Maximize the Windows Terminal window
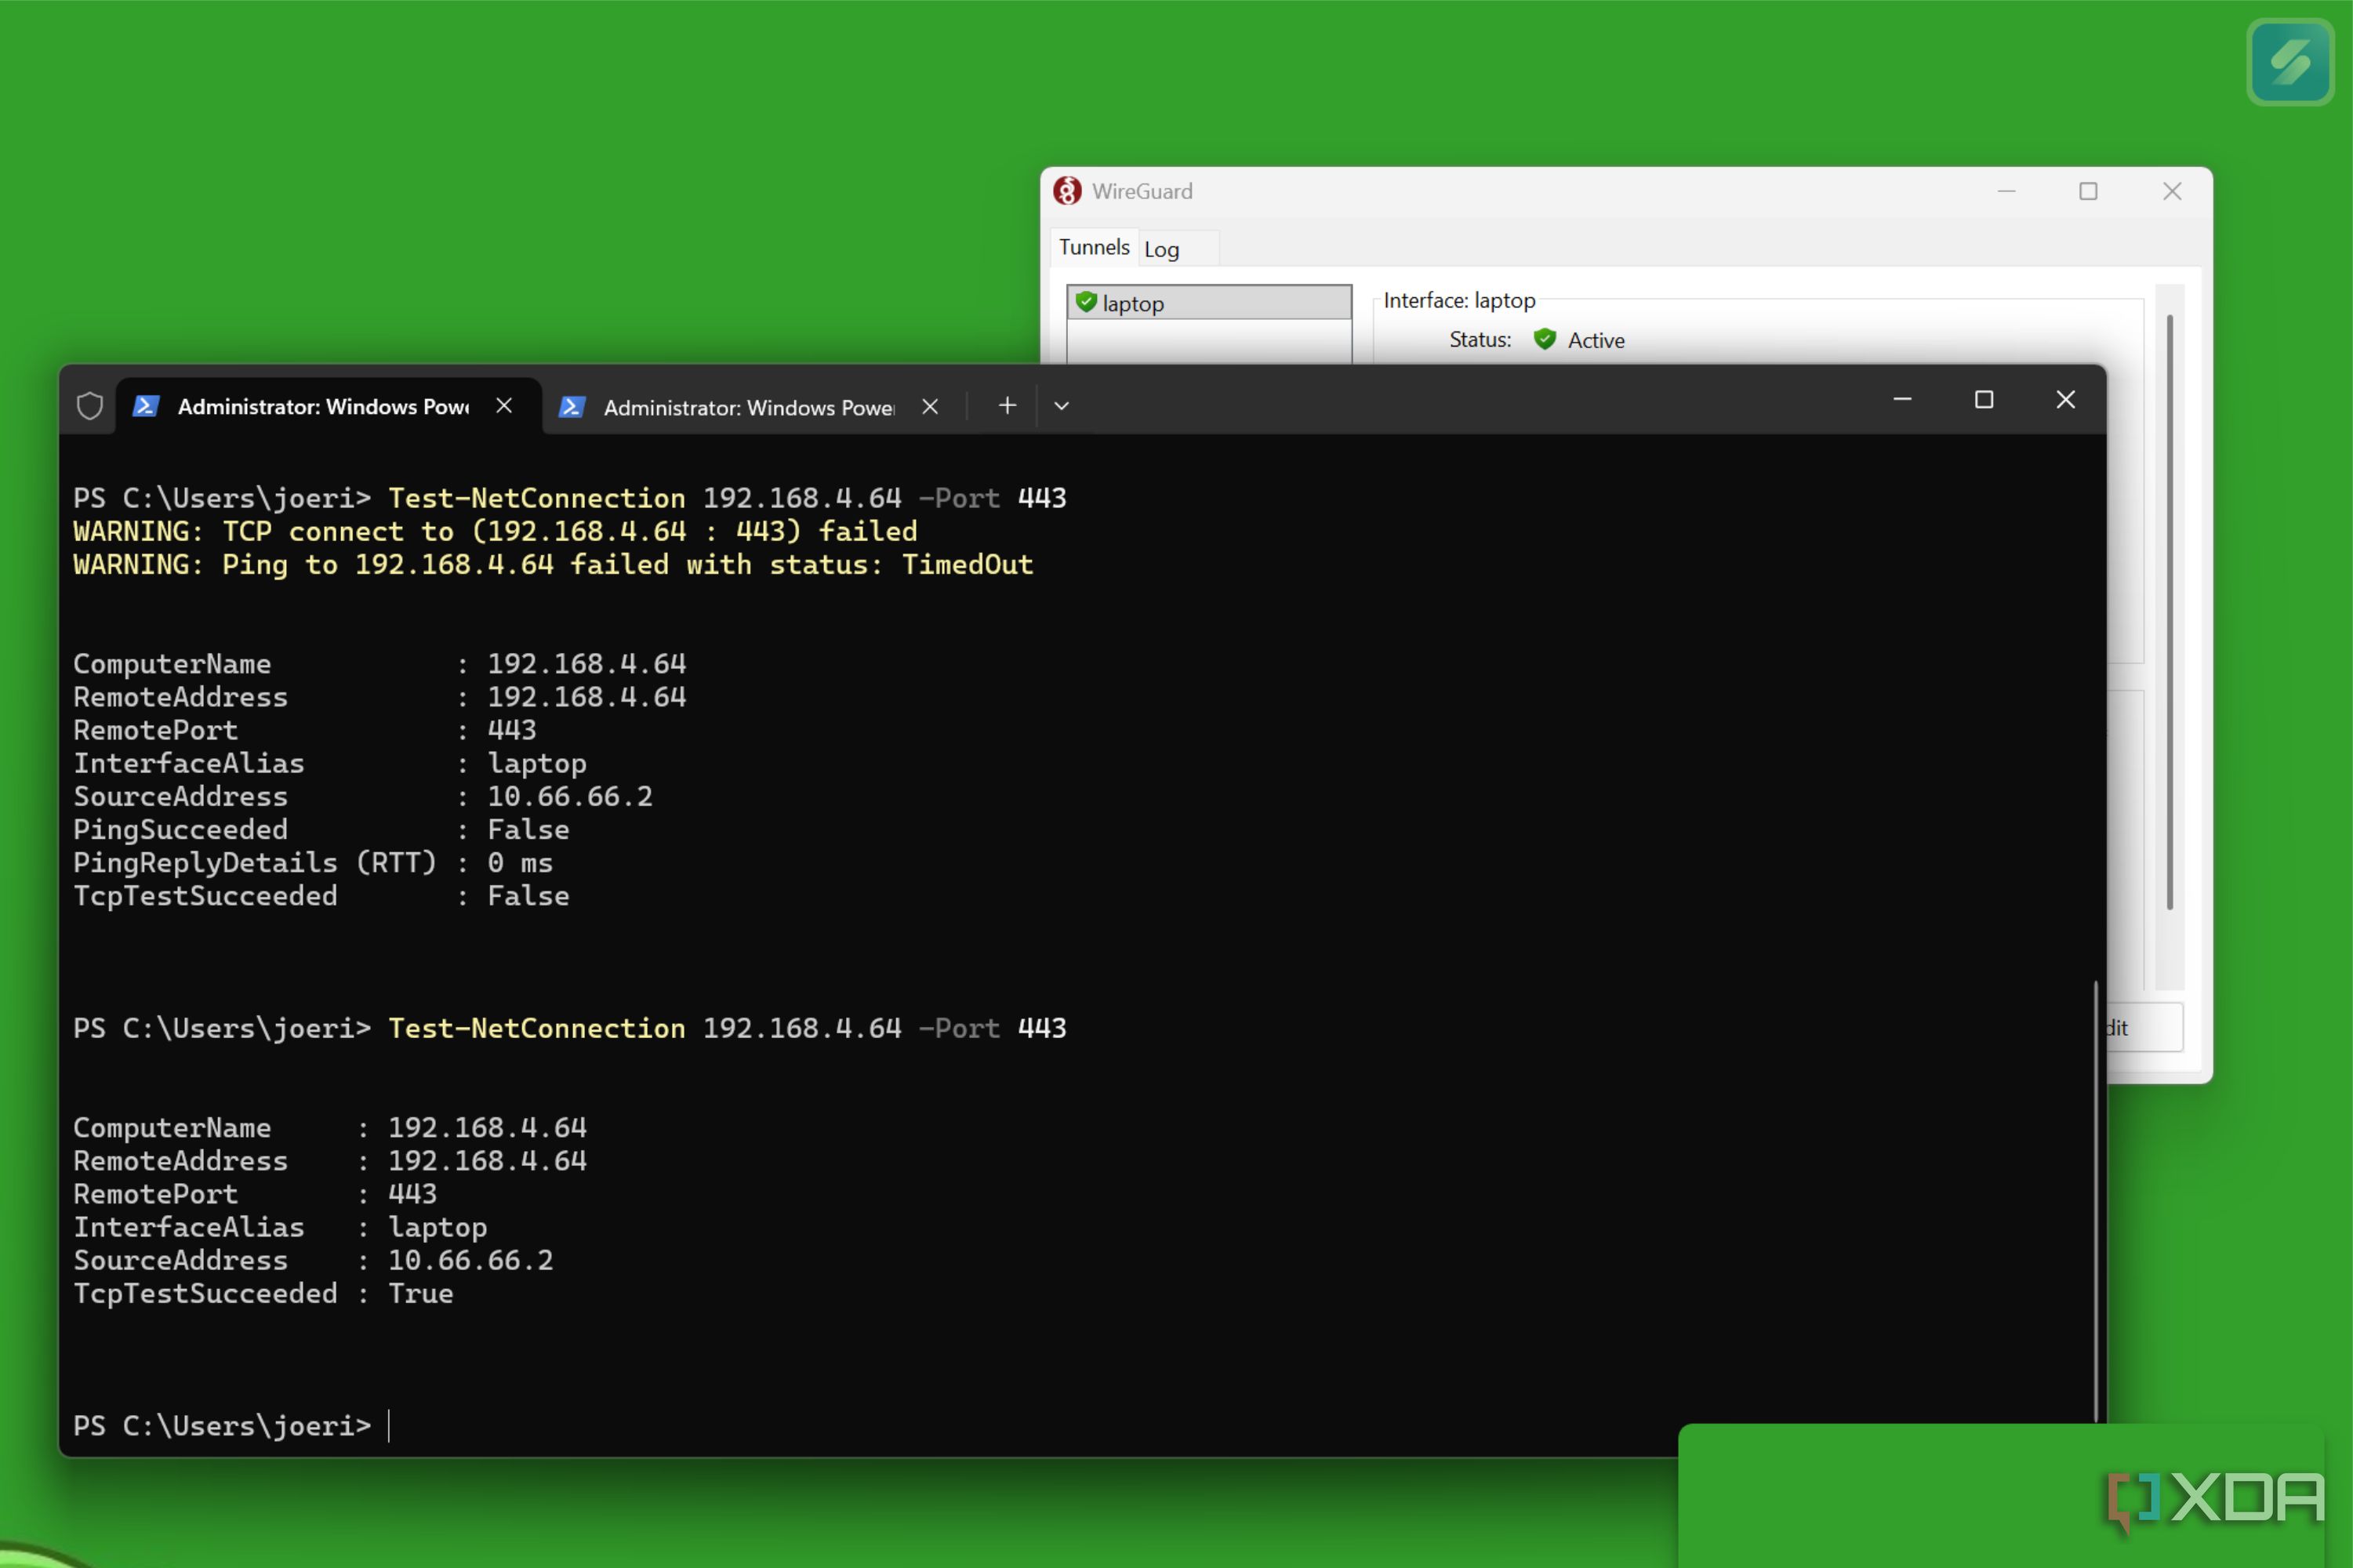 pos(1983,400)
